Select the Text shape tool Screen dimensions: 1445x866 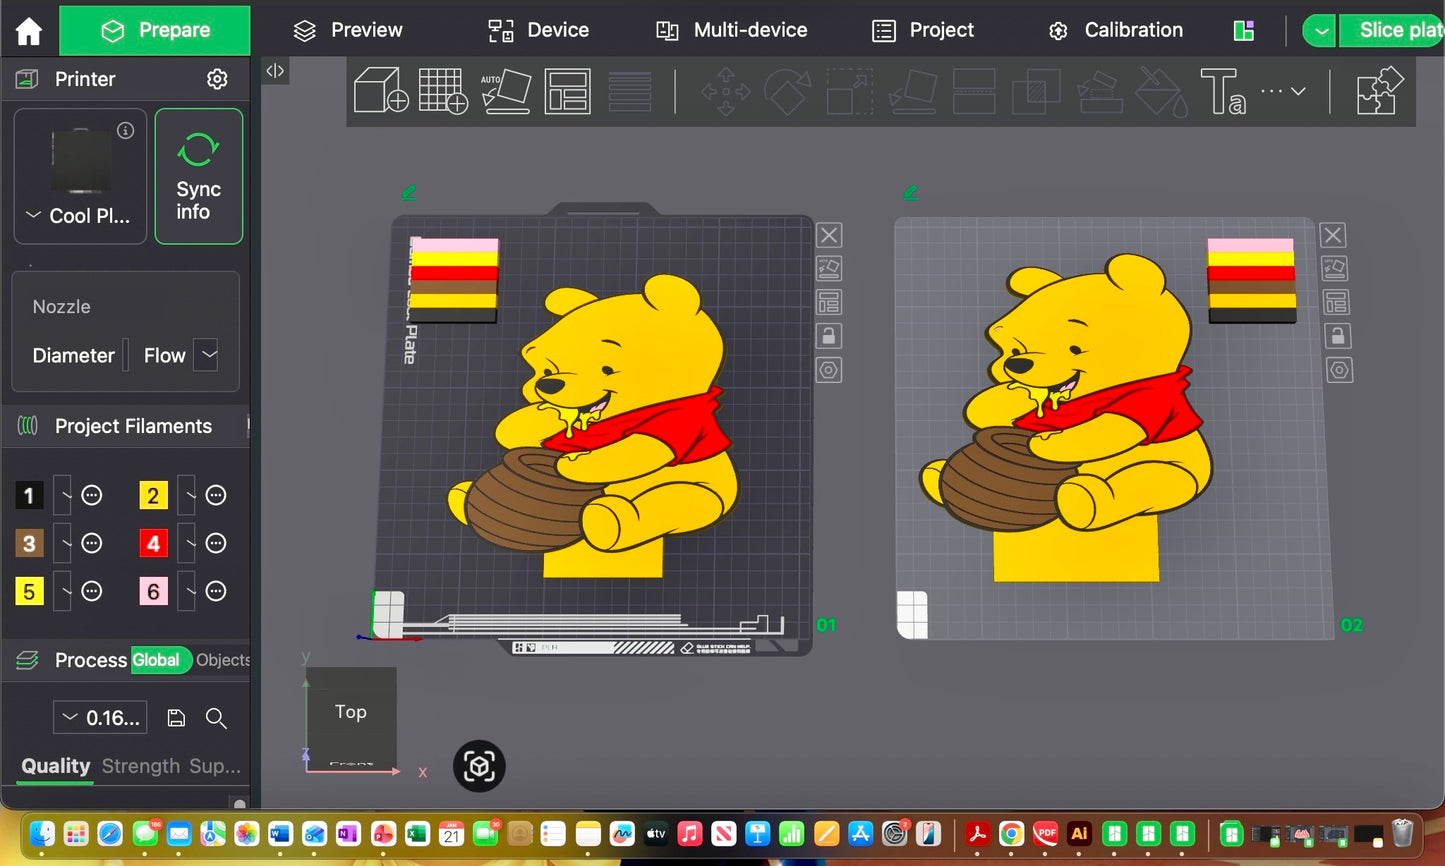tap(1222, 91)
